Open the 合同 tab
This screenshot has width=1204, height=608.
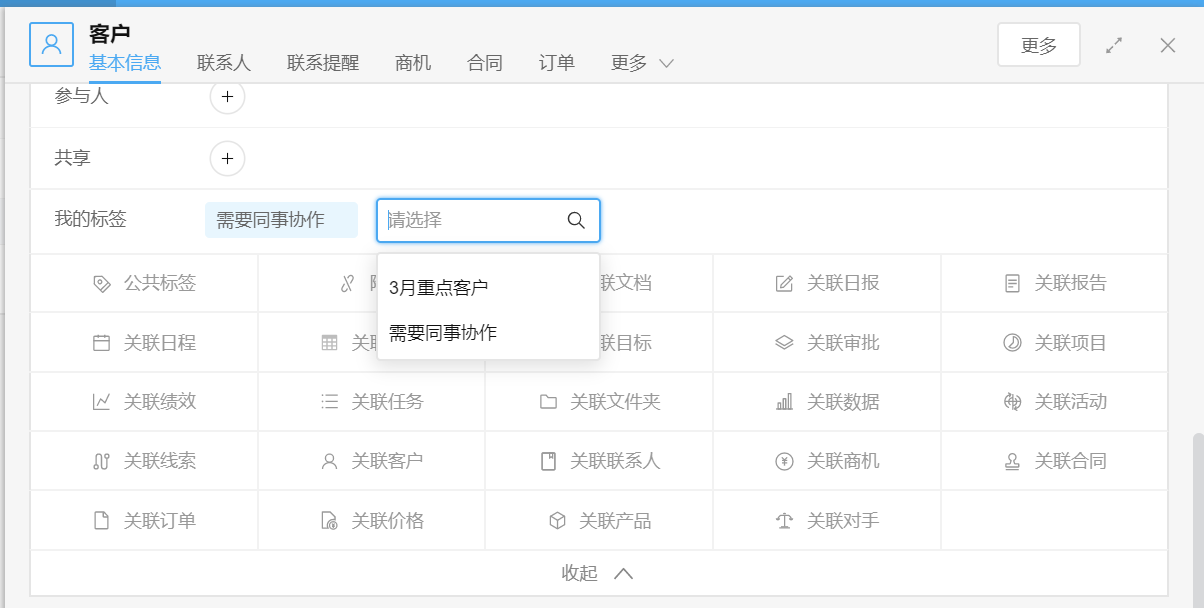pos(485,63)
